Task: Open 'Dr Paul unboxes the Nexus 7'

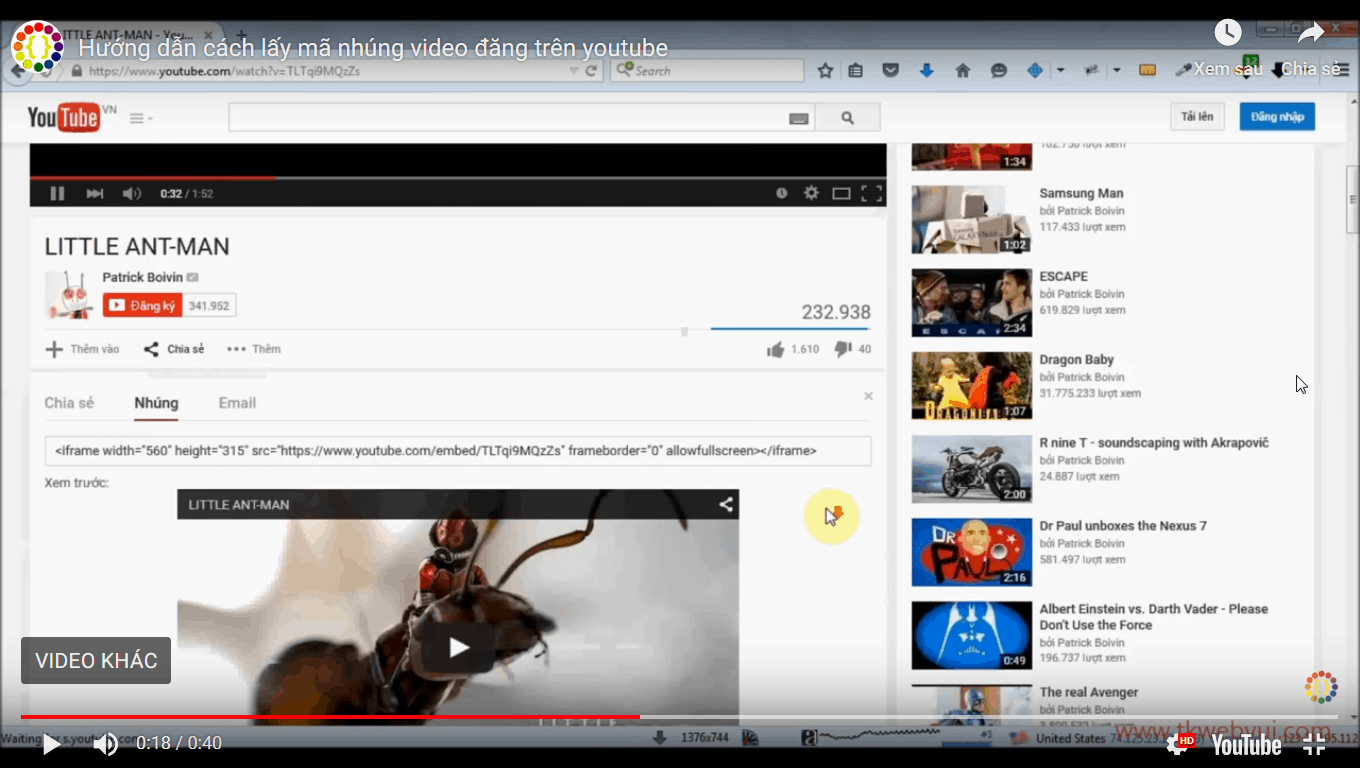Action: point(1123,526)
